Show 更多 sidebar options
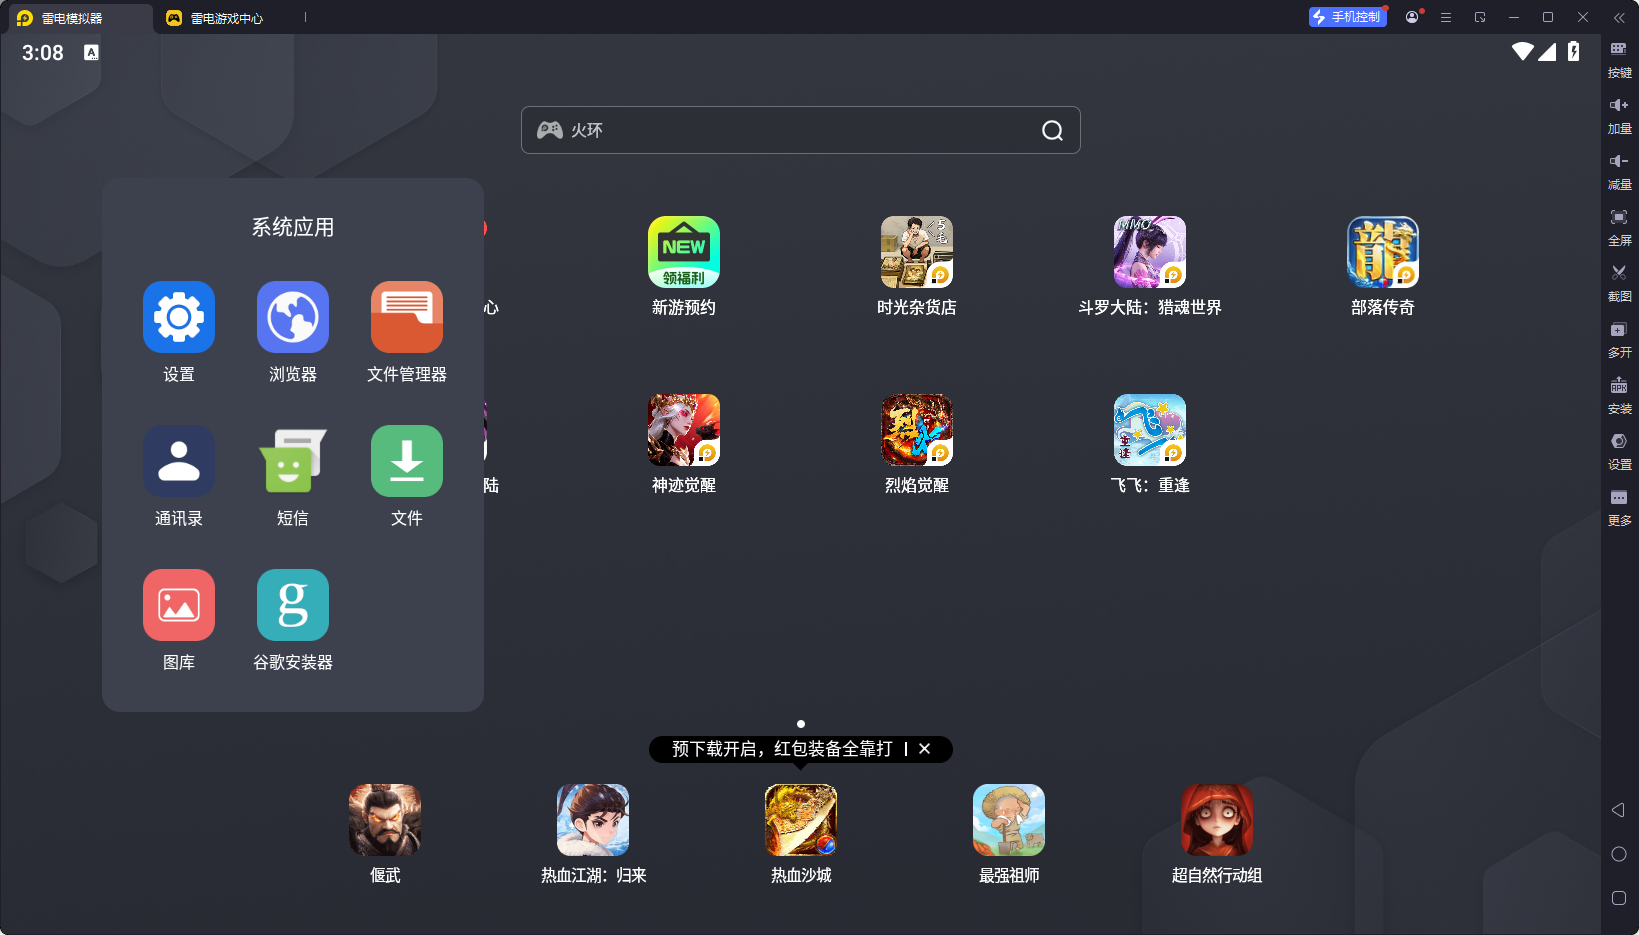 1619,508
